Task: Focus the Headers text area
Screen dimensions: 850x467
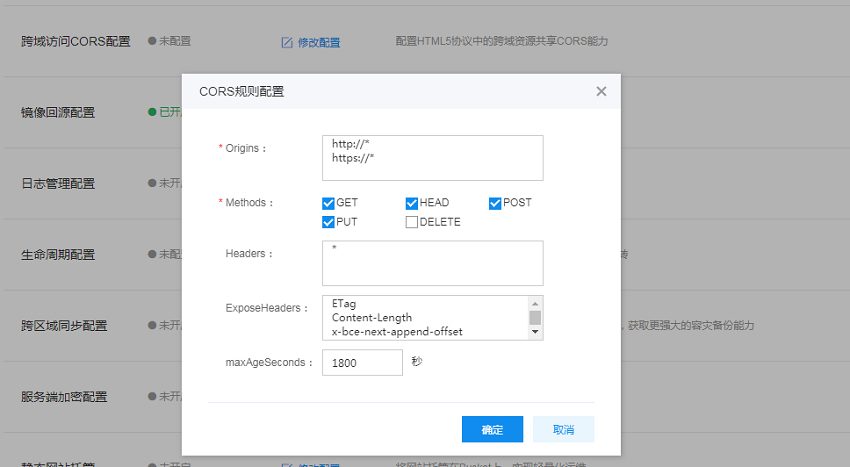Action: 432,263
